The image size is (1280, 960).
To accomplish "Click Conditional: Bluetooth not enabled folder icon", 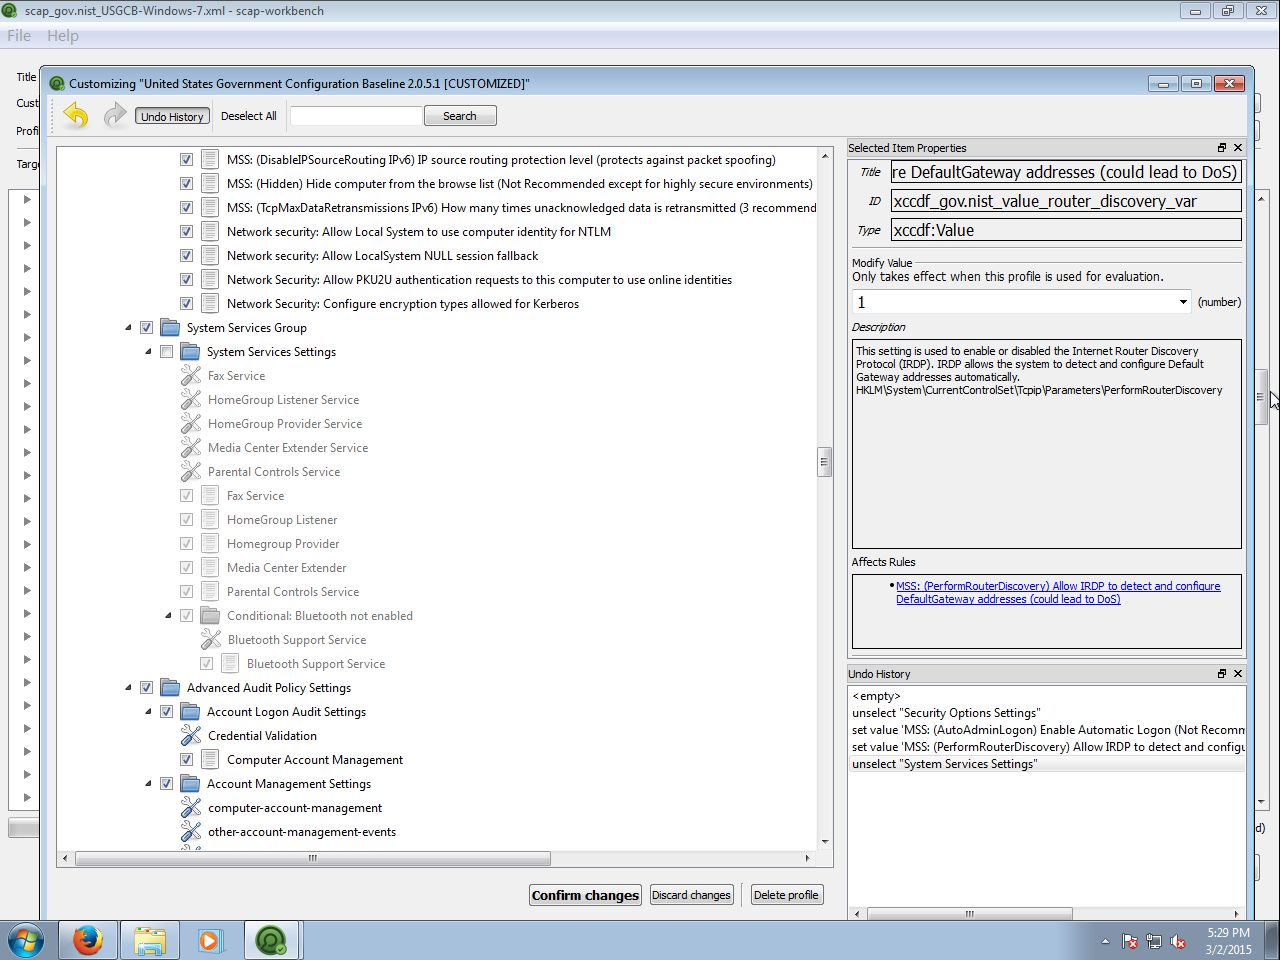I will [210, 616].
